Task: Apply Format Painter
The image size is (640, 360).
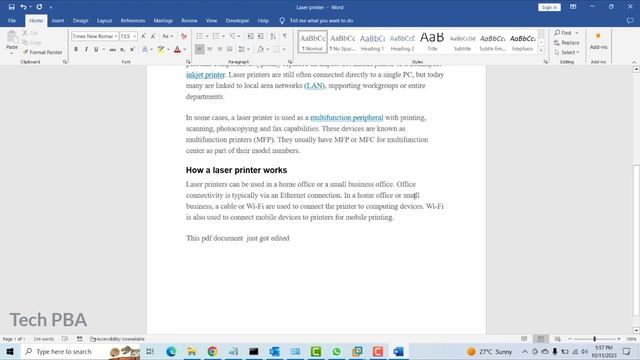Action: point(43,52)
